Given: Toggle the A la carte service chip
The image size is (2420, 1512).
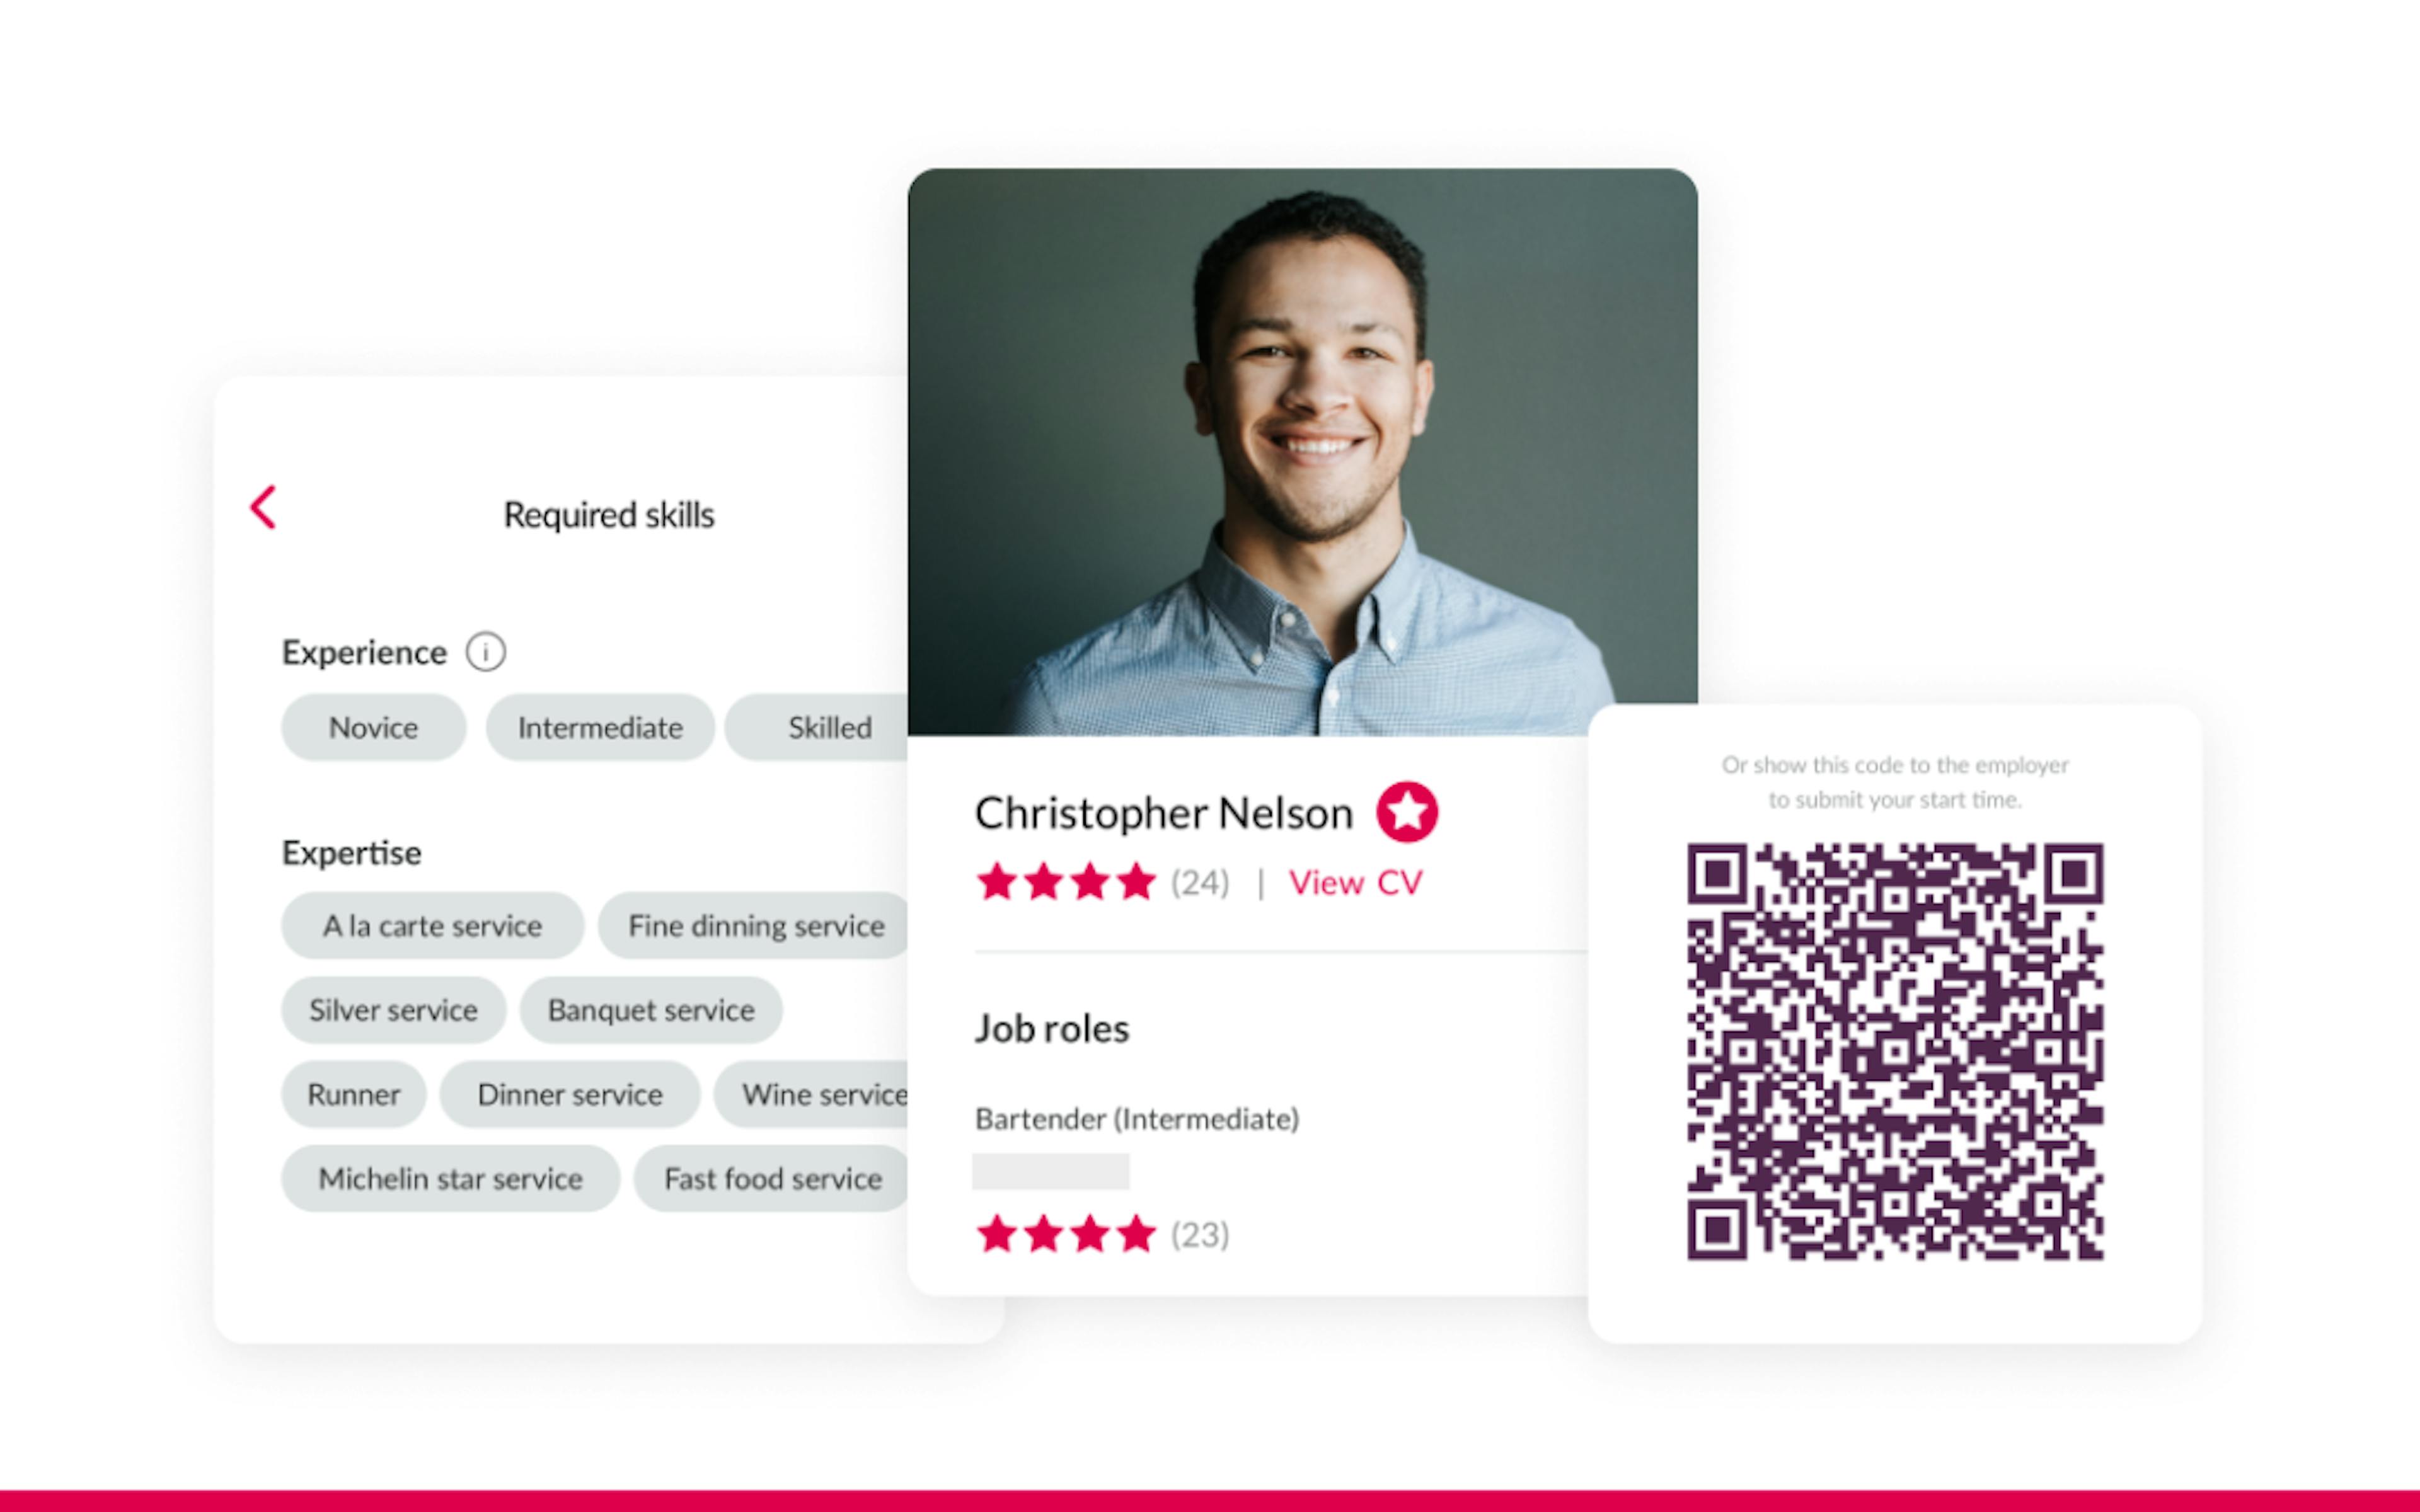Looking at the screenshot, I should click(432, 925).
